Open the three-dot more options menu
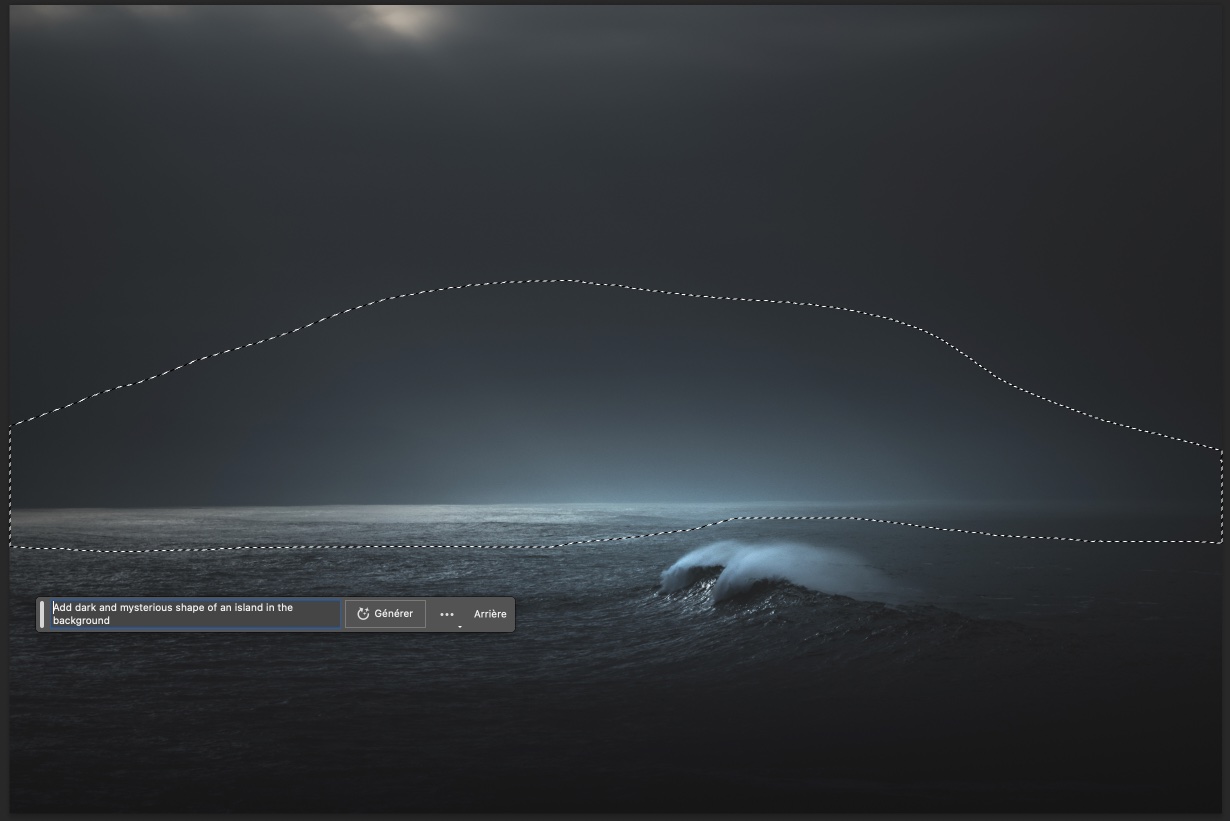This screenshot has height=821, width=1230. coord(447,614)
